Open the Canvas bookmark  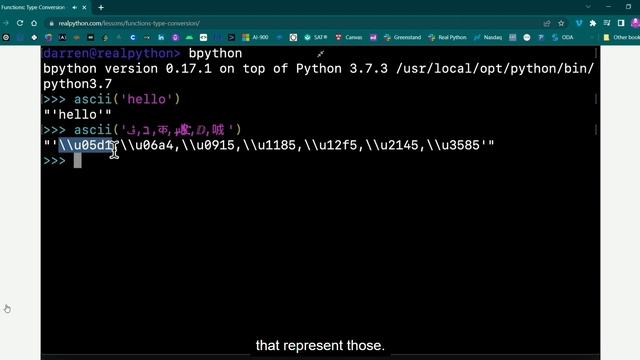(349, 37)
